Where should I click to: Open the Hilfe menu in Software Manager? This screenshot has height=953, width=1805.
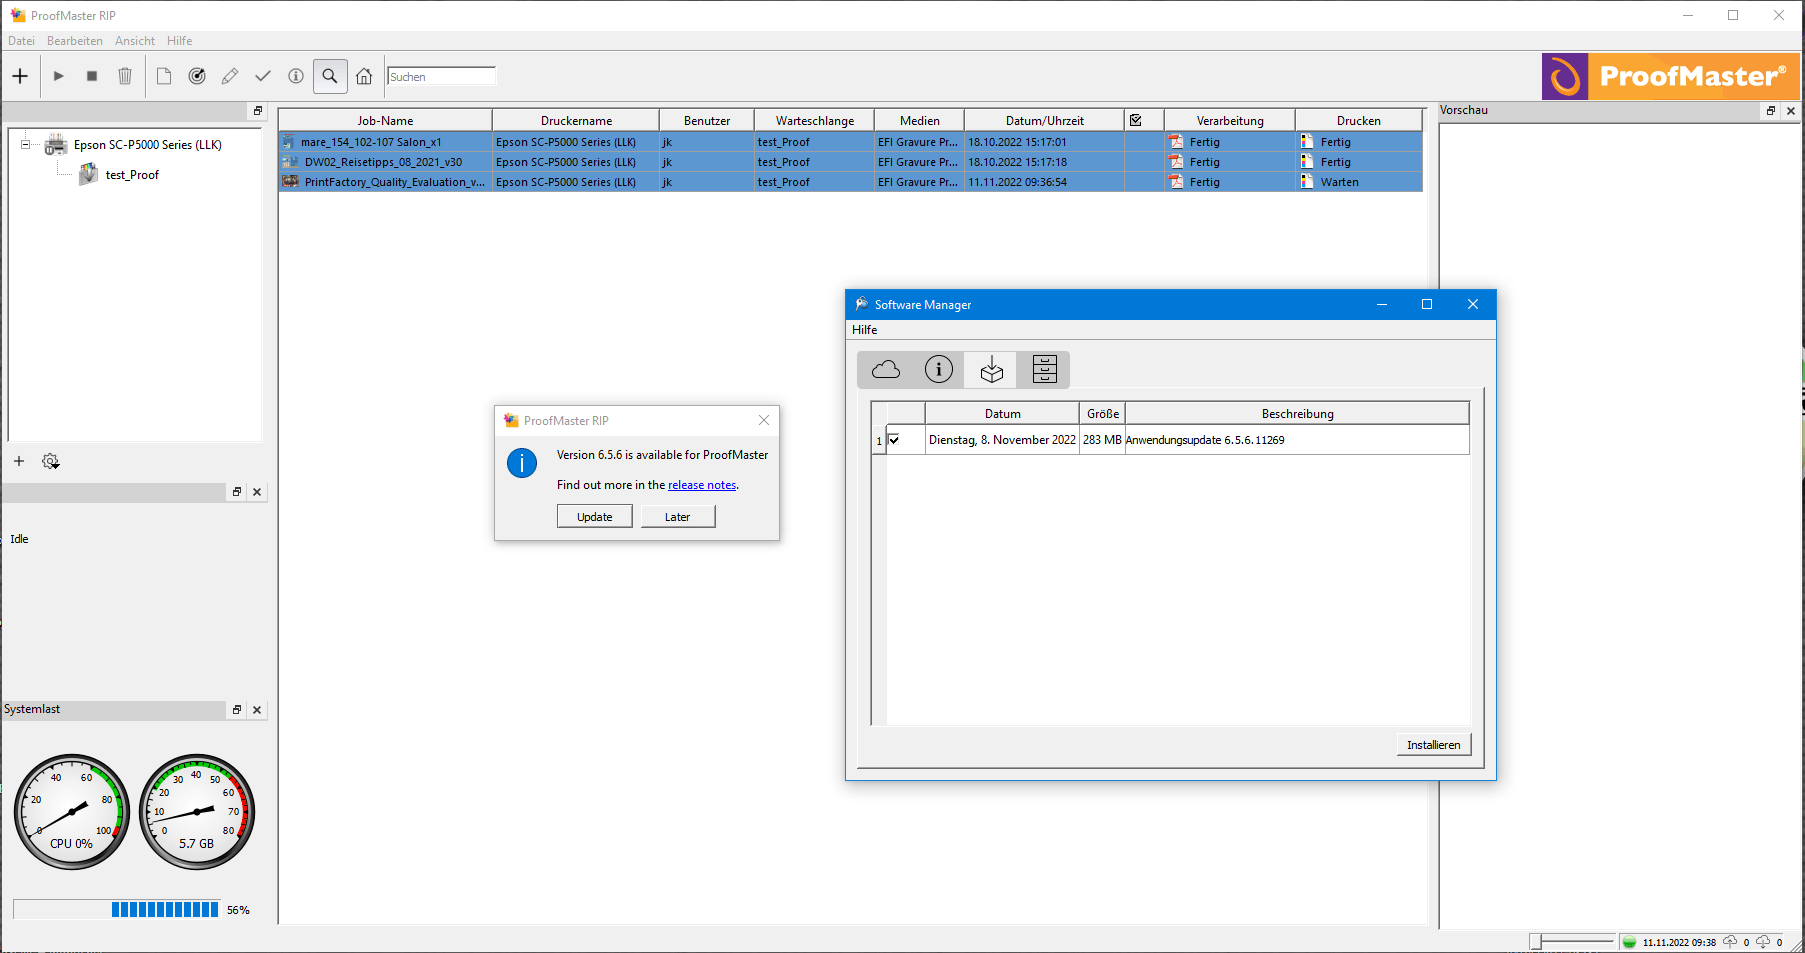pos(864,330)
